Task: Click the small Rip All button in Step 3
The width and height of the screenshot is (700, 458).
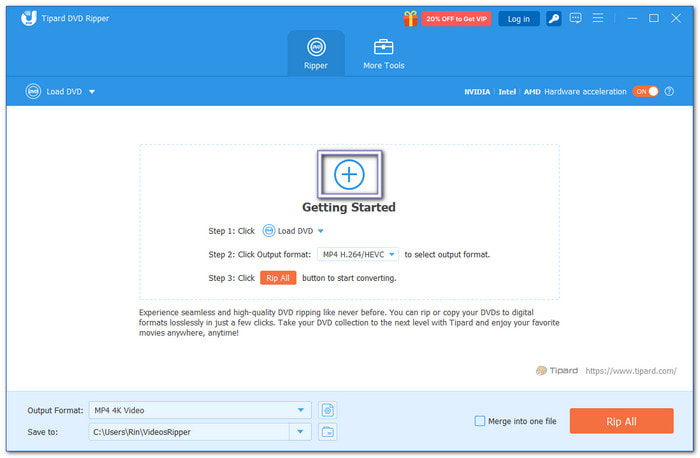Action: pos(278,278)
